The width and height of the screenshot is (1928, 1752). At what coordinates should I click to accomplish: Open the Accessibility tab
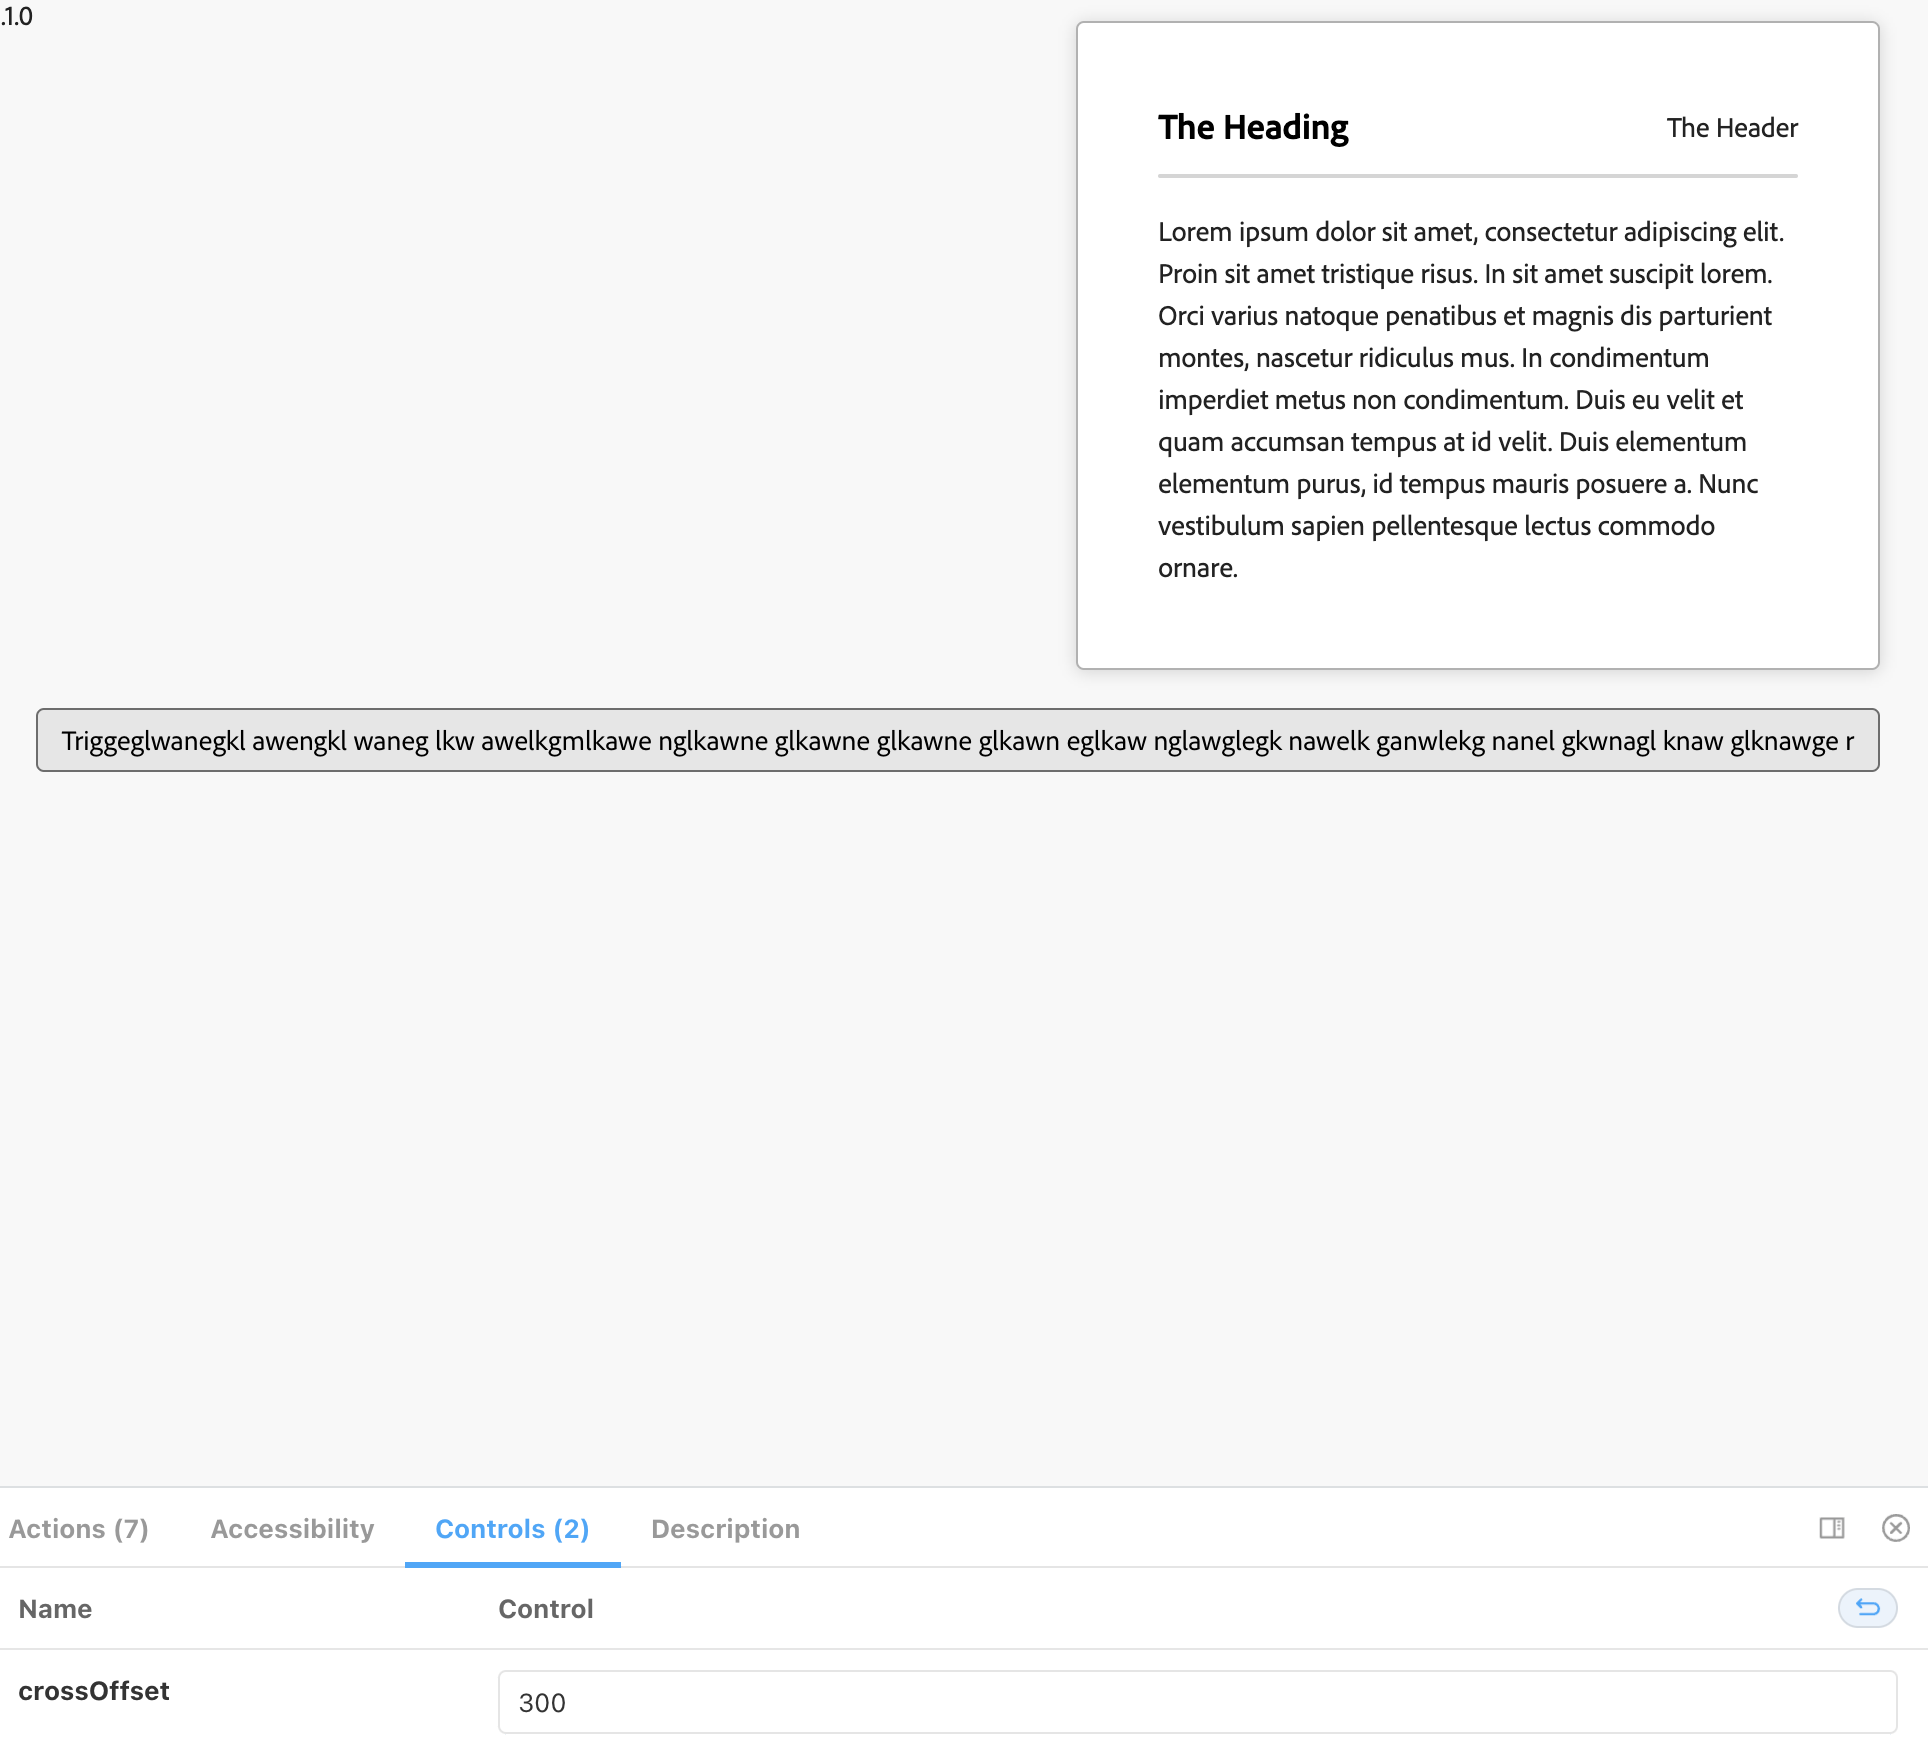[x=292, y=1529]
